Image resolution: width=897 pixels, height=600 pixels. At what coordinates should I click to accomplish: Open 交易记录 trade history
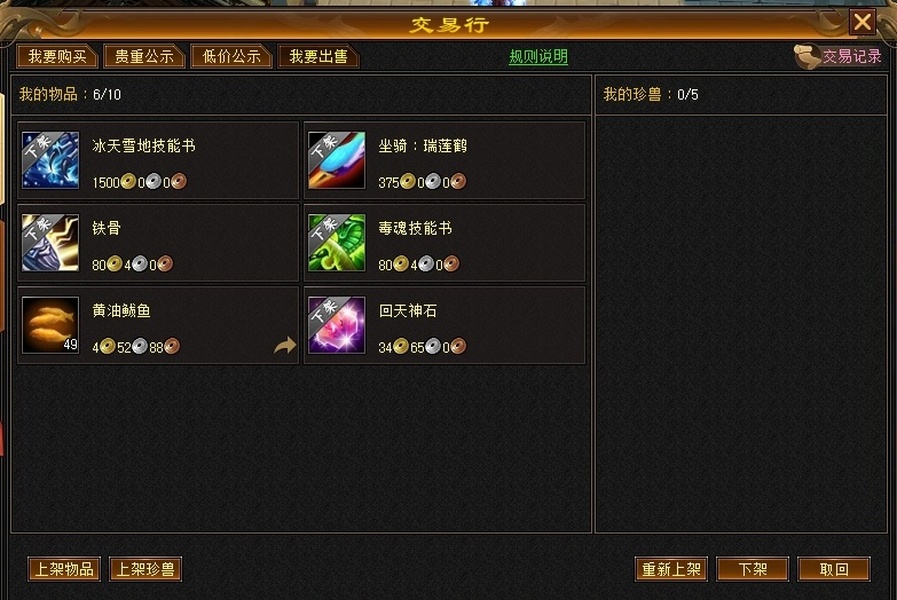coord(852,56)
